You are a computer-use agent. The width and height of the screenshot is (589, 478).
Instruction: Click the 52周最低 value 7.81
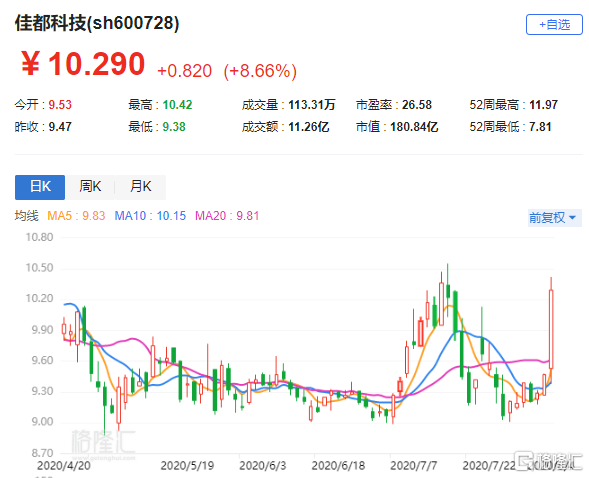pyautogui.click(x=540, y=127)
